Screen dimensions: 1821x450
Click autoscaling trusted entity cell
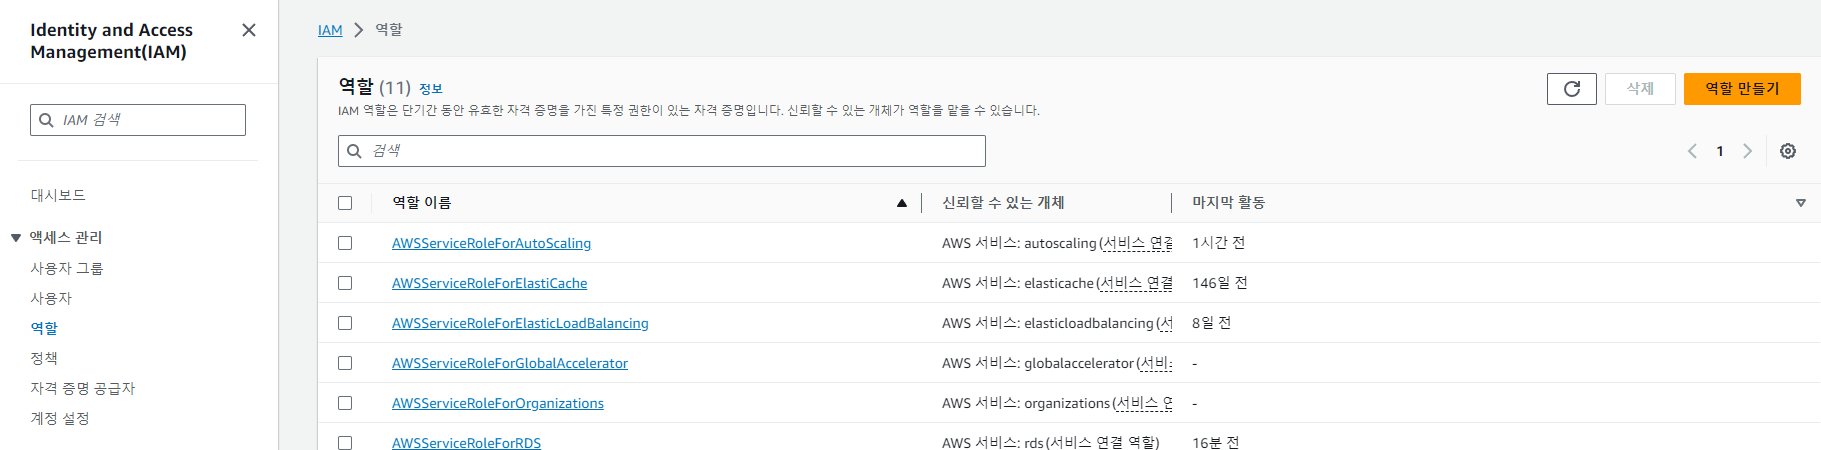click(x=1057, y=243)
